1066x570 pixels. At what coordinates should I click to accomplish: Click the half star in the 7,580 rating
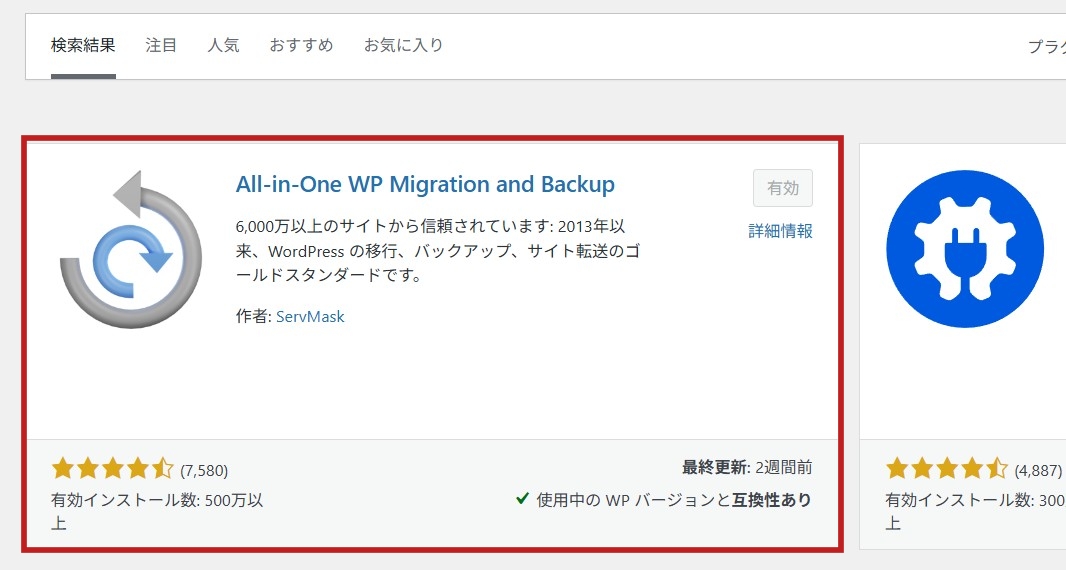(x=163, y=468)
